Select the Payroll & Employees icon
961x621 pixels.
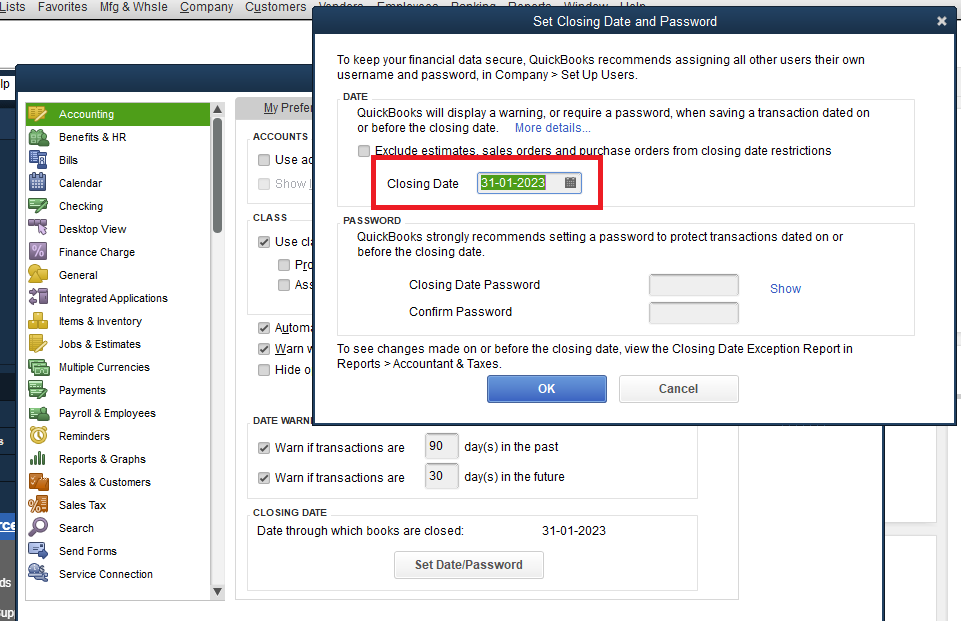[x=39, y=413]
